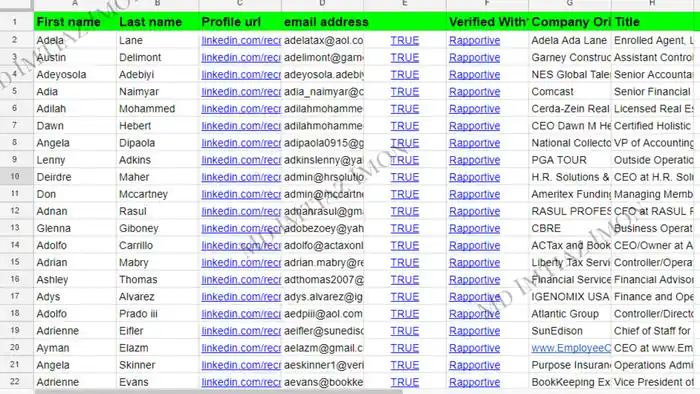
Task: Select cell containing Naimyar
Action: (158, 91)
